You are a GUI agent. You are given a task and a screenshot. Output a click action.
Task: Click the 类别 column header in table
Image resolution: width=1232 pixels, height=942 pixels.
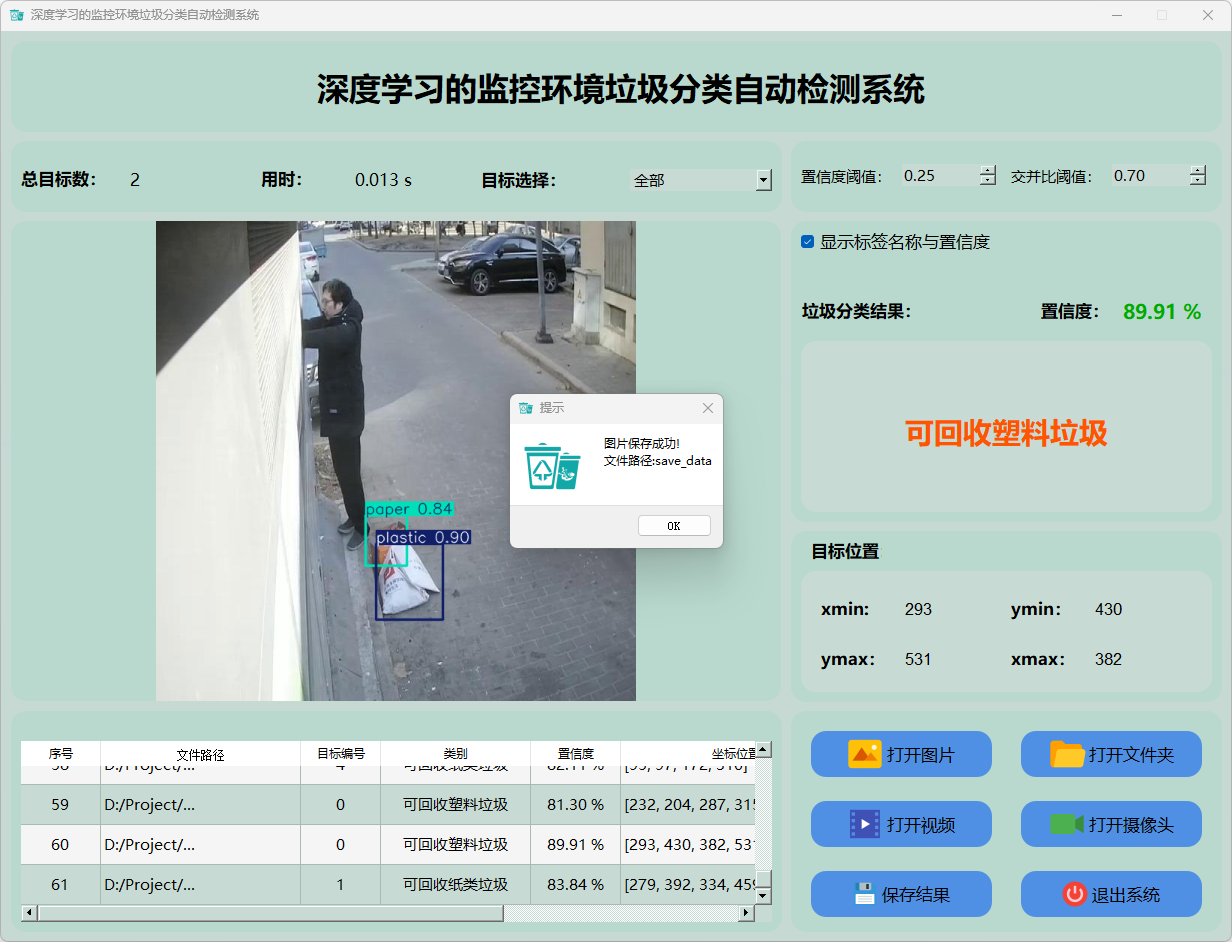(455, 754)
